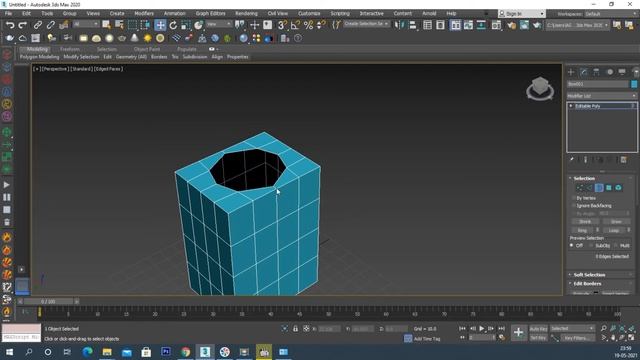This screenshot has width=640, height=360.
Task: Open the Customize menu
Action: pos(309,13)
